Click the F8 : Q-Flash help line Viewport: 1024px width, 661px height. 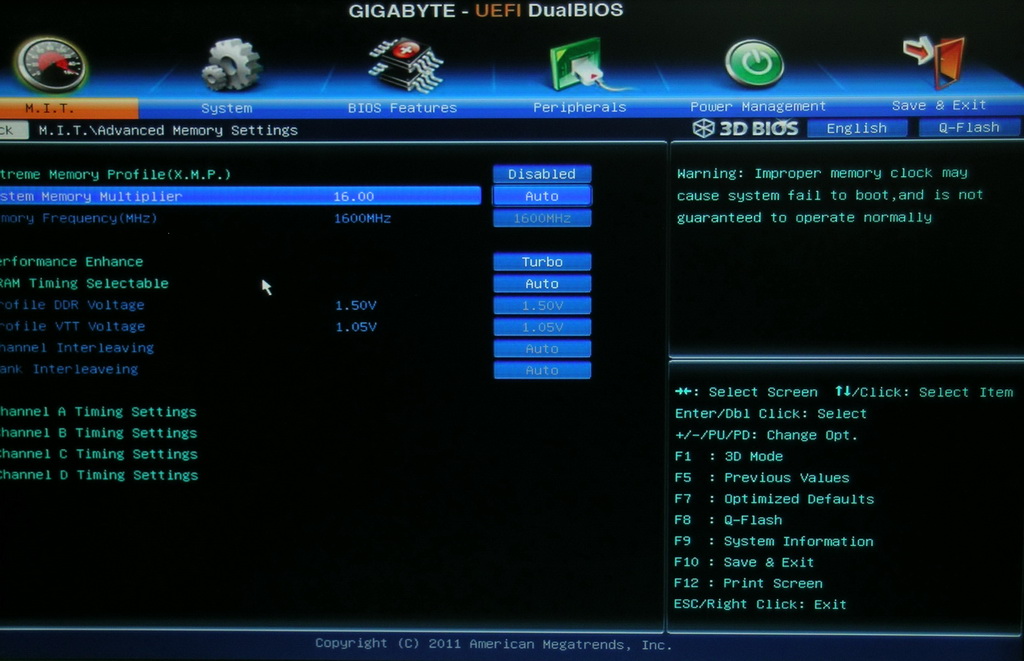(x=728, y=520)
